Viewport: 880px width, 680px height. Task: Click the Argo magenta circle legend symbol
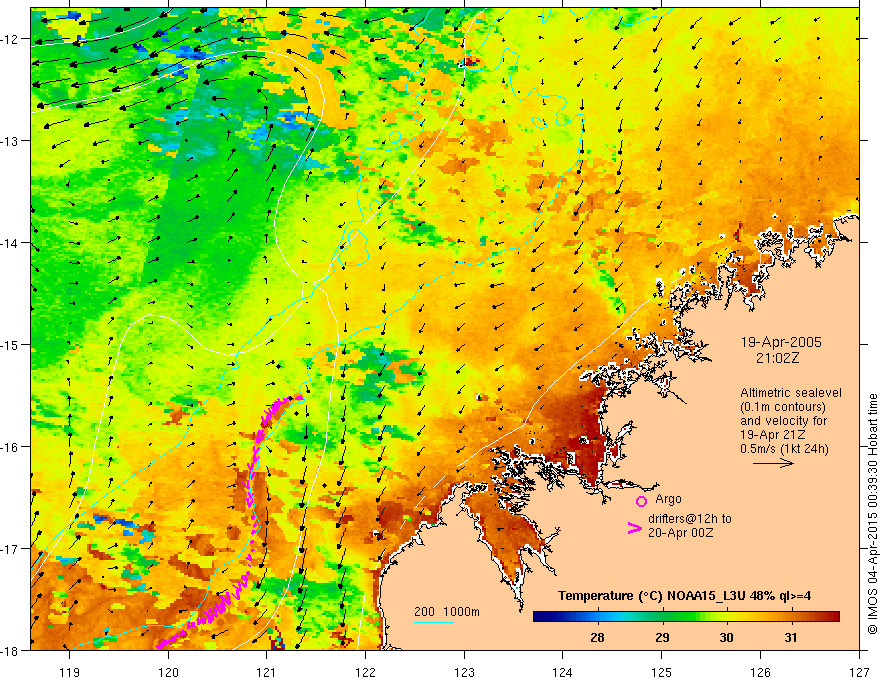click(x=641, y=501)
